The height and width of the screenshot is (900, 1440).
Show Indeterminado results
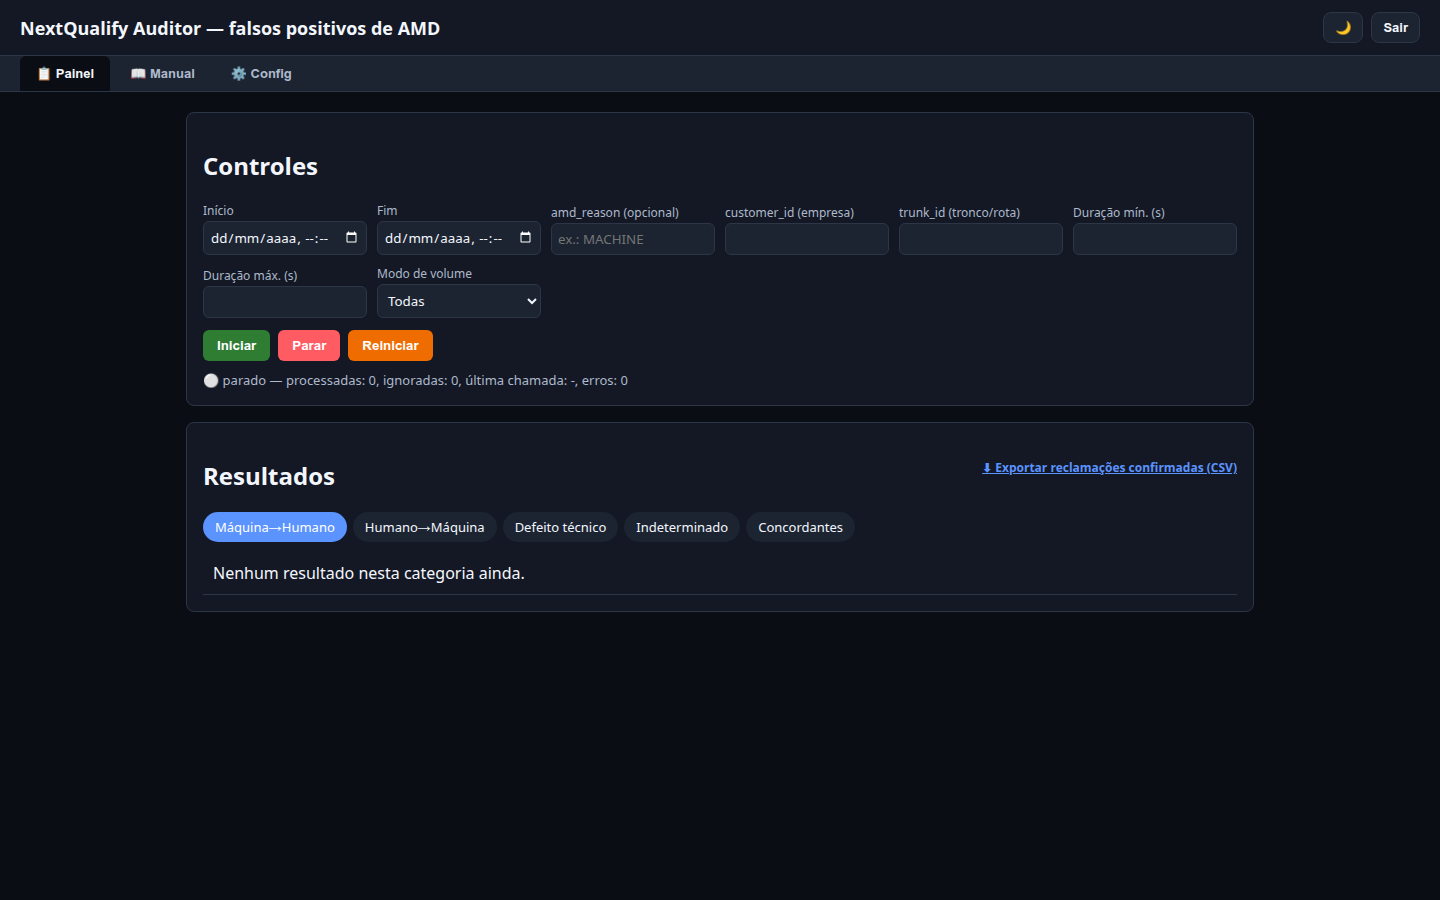pyautogui.click(x=682, y=527)
